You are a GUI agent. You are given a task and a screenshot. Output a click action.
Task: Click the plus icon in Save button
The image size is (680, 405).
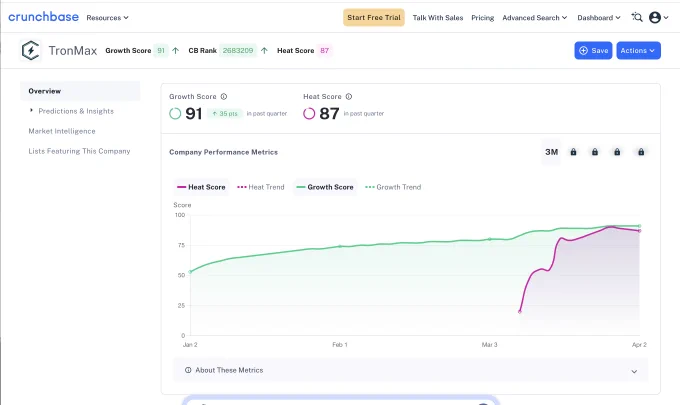coord(584,50)
